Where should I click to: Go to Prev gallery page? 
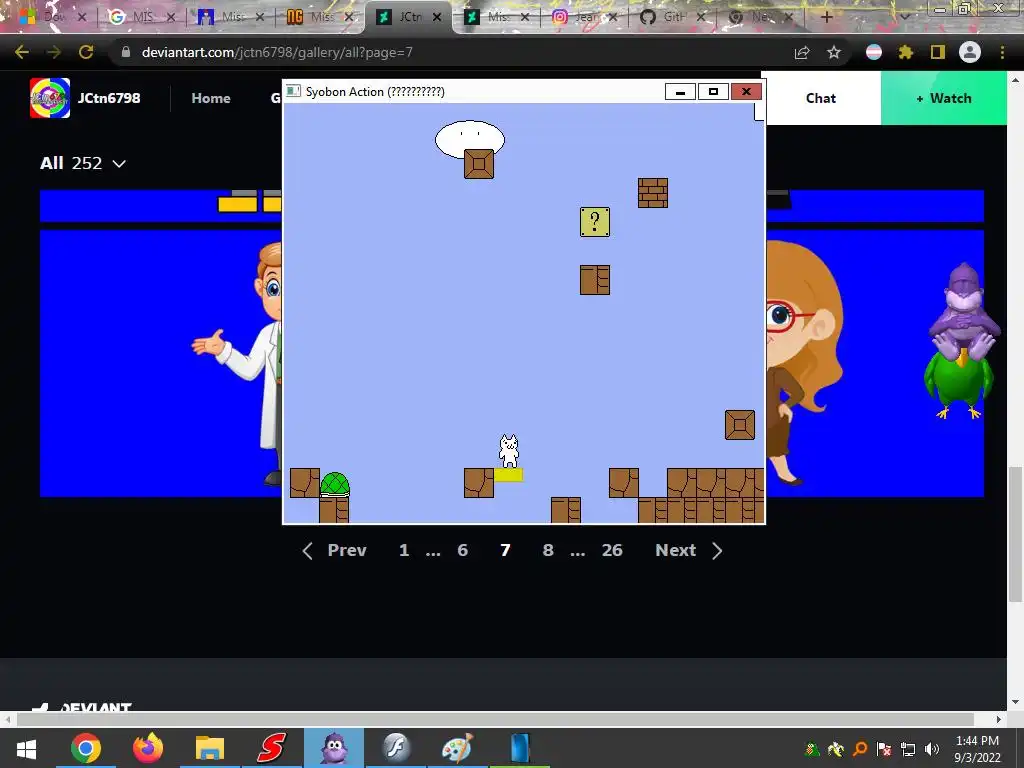[334, 551]
